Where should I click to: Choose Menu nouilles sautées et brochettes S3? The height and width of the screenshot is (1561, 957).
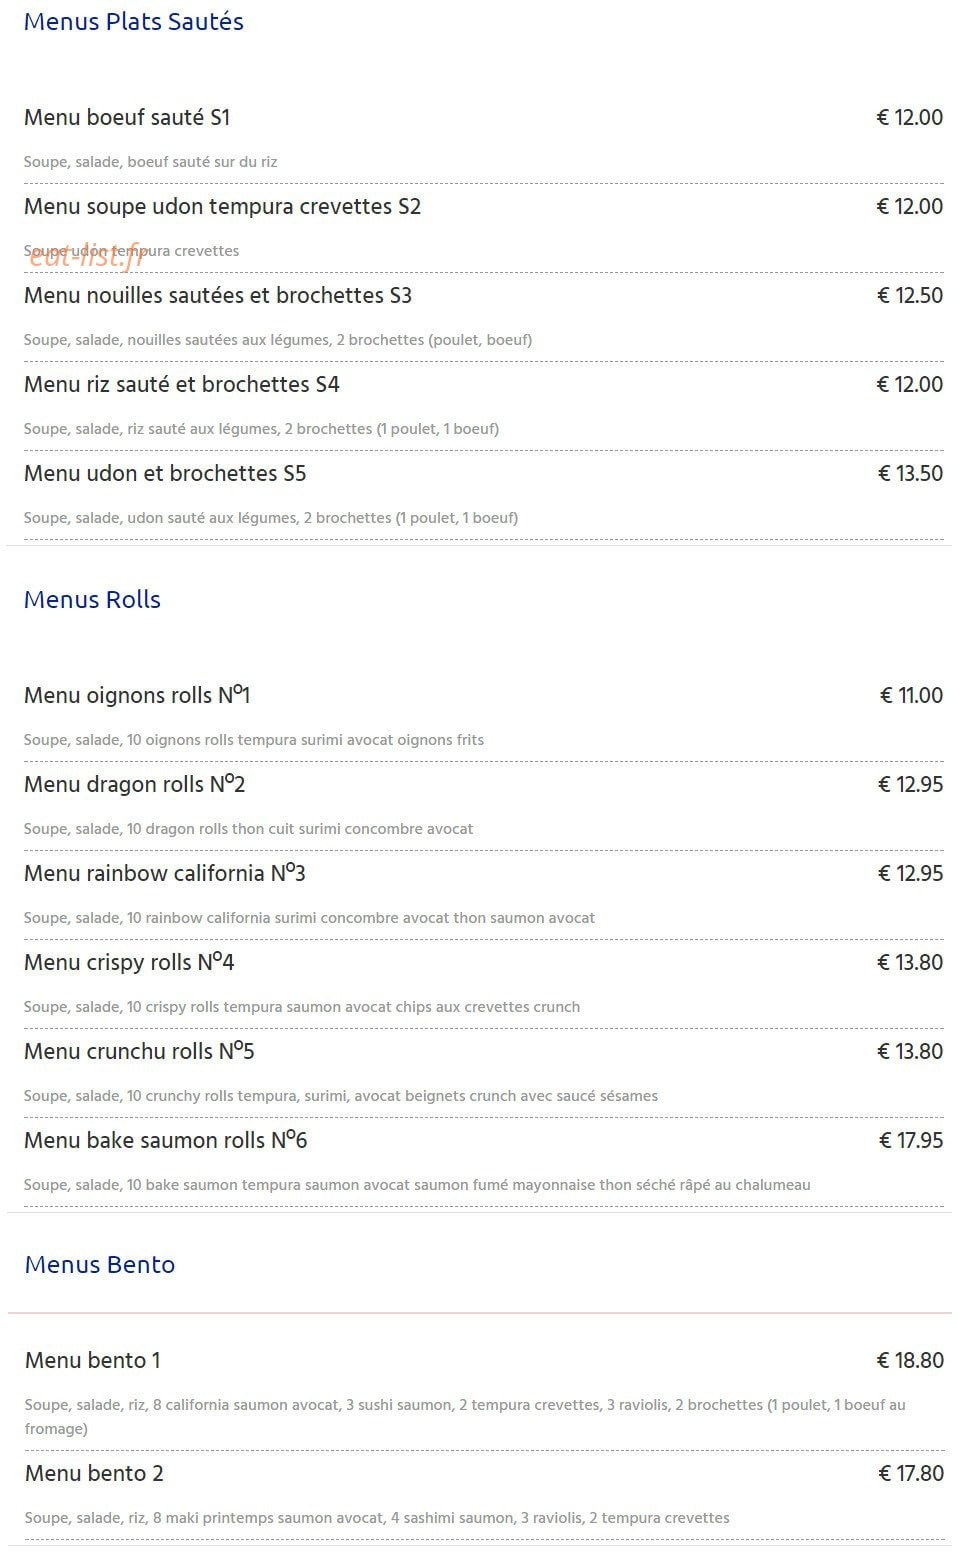218,296
